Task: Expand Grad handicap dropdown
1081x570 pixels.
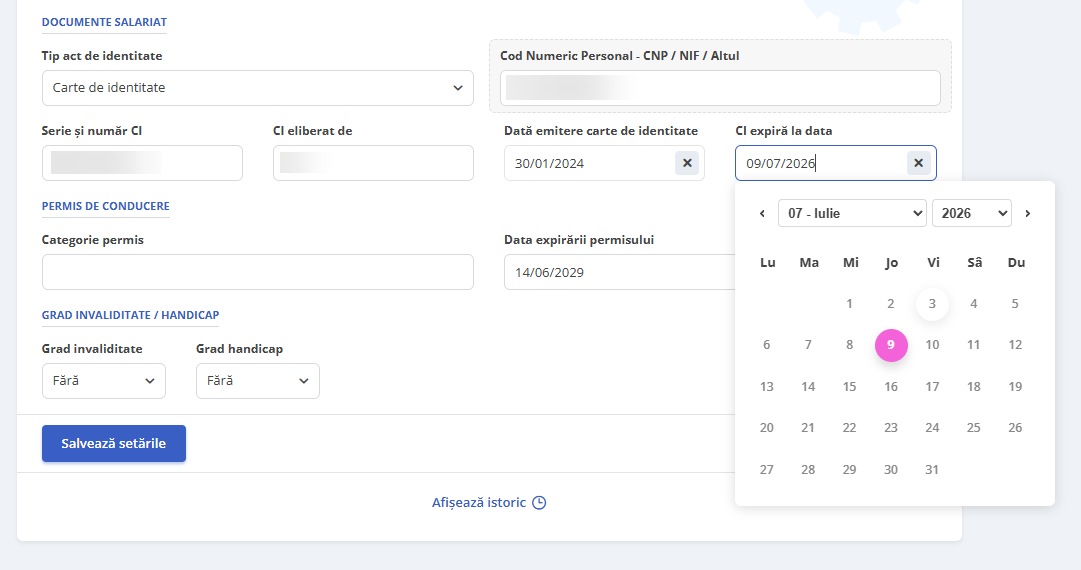Action: pos(258,381)
